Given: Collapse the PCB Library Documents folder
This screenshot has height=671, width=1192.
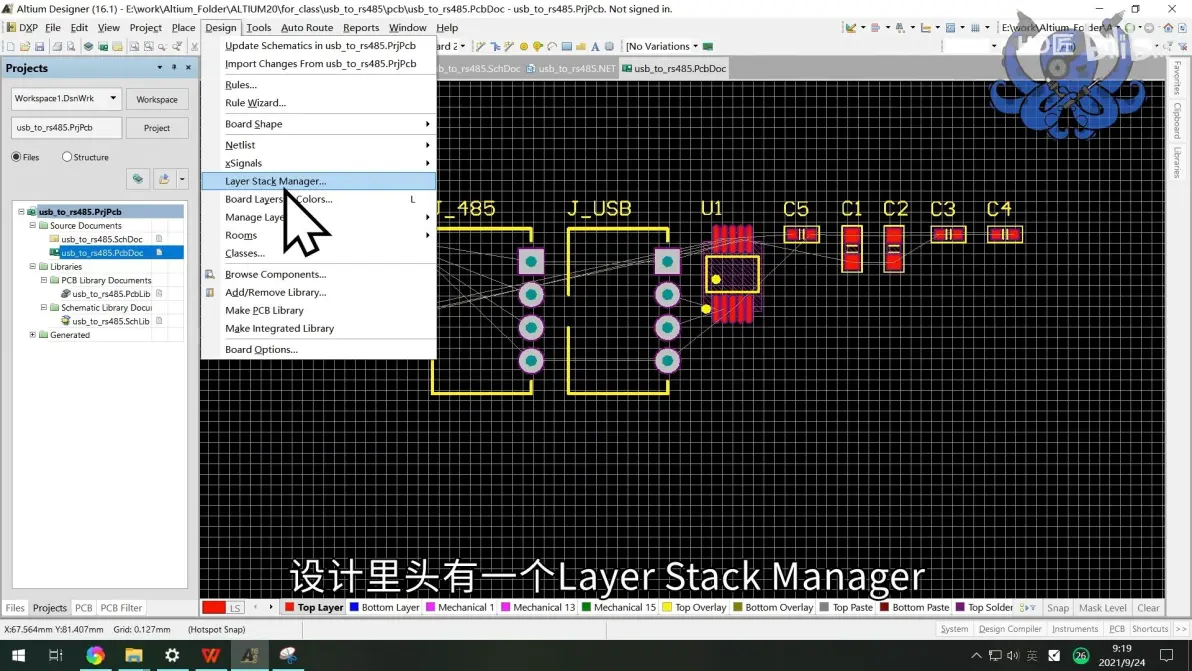Looking at the screenshot, I should 44,280.
